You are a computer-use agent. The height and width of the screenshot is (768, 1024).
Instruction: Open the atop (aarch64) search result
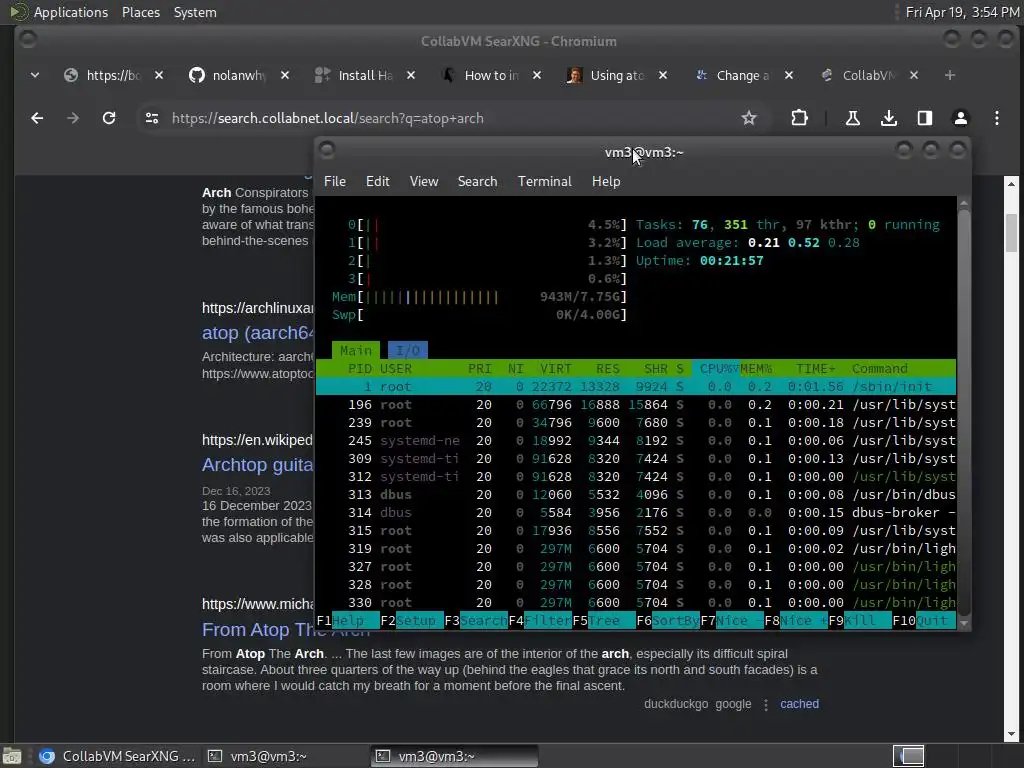(258, 333)
